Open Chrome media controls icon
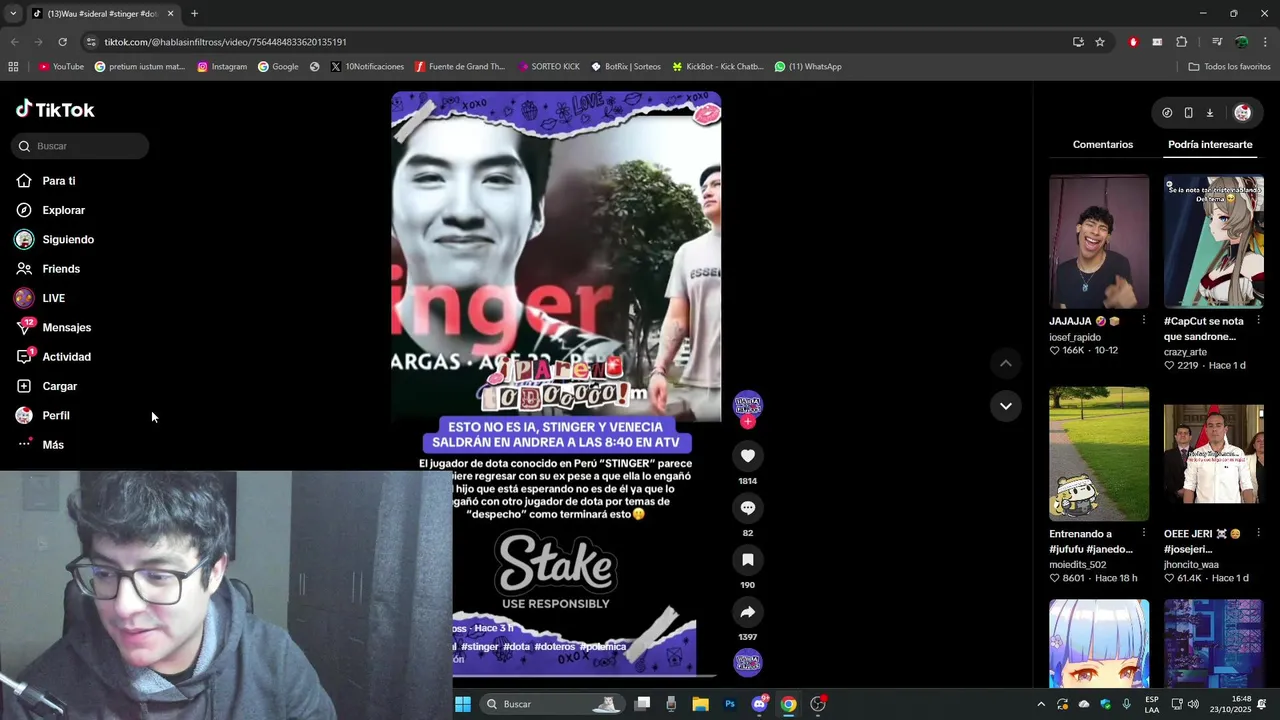1280x720 pixels. click(1217, 42)
